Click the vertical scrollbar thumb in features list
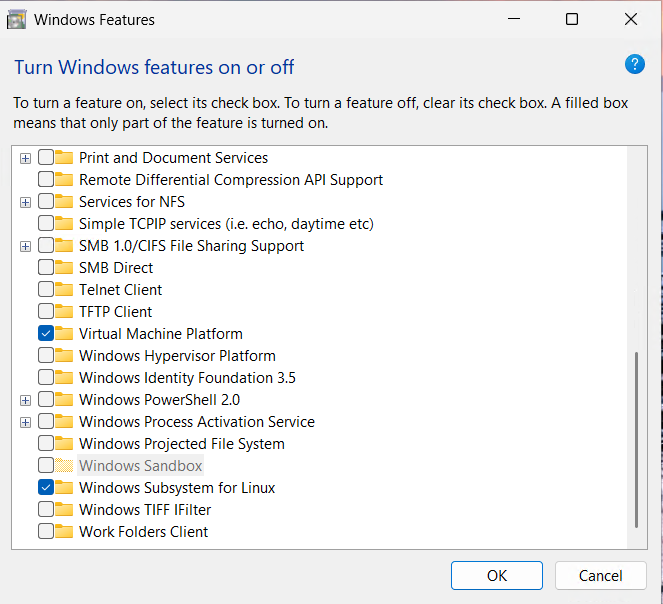 coord(636,440)
